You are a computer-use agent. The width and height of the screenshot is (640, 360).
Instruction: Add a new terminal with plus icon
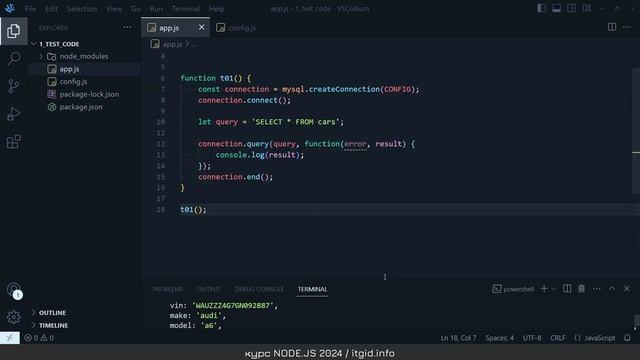[x=544, y=289]
